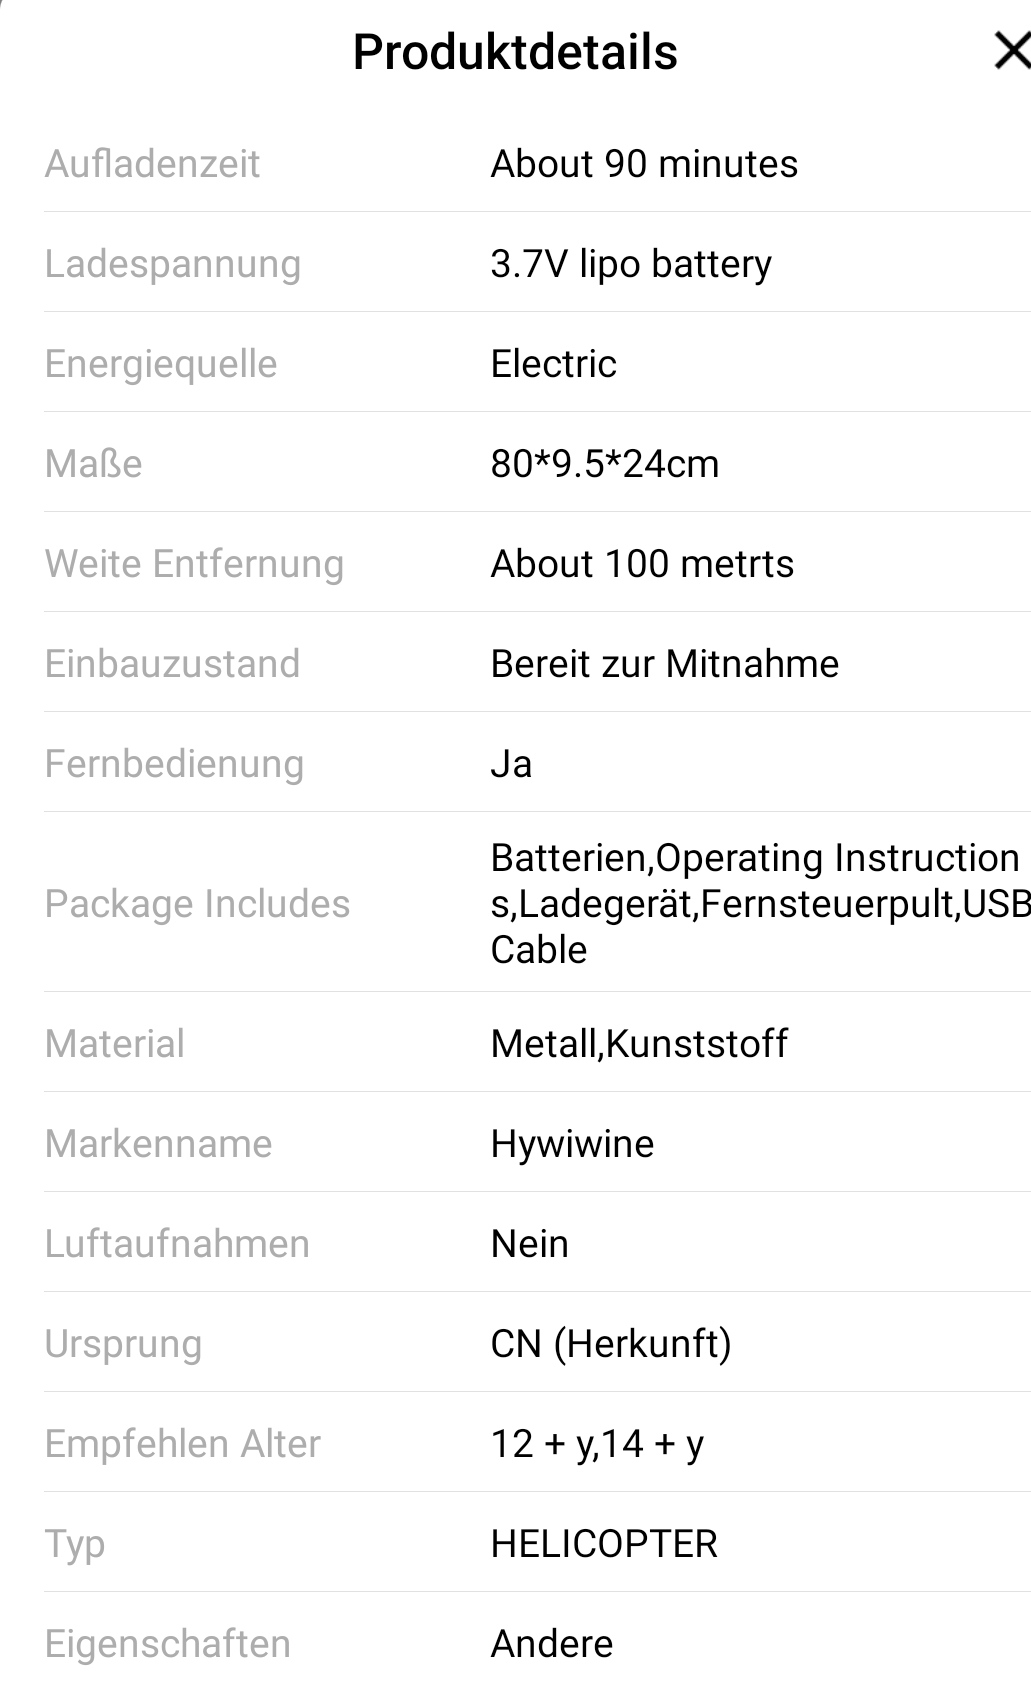Select the Aufladenzeit label
The height and width of the screenshot is (1689, 1031).
pyautogui.click(x=152, y=164)
